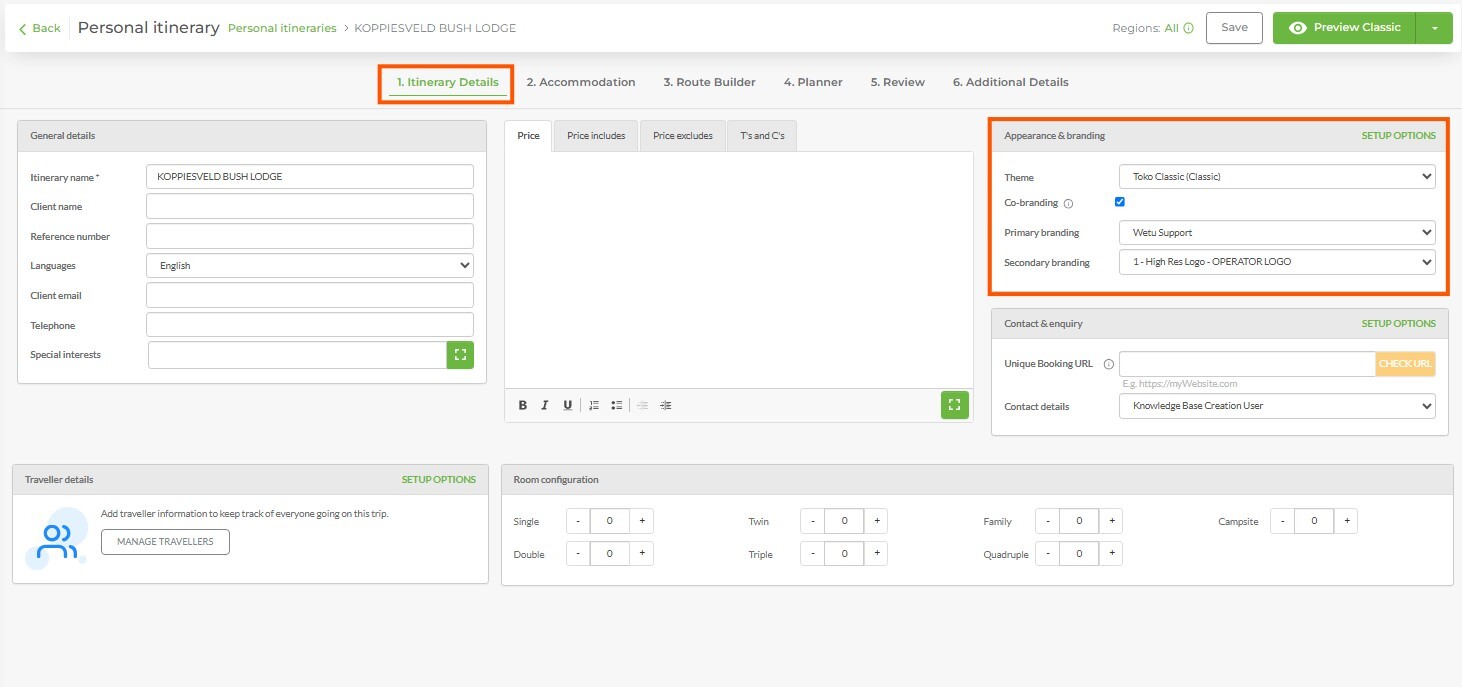This screenshot has width=1462, height=687.
Task: Click the Co-branding info icon
Action: [1068, 204]
